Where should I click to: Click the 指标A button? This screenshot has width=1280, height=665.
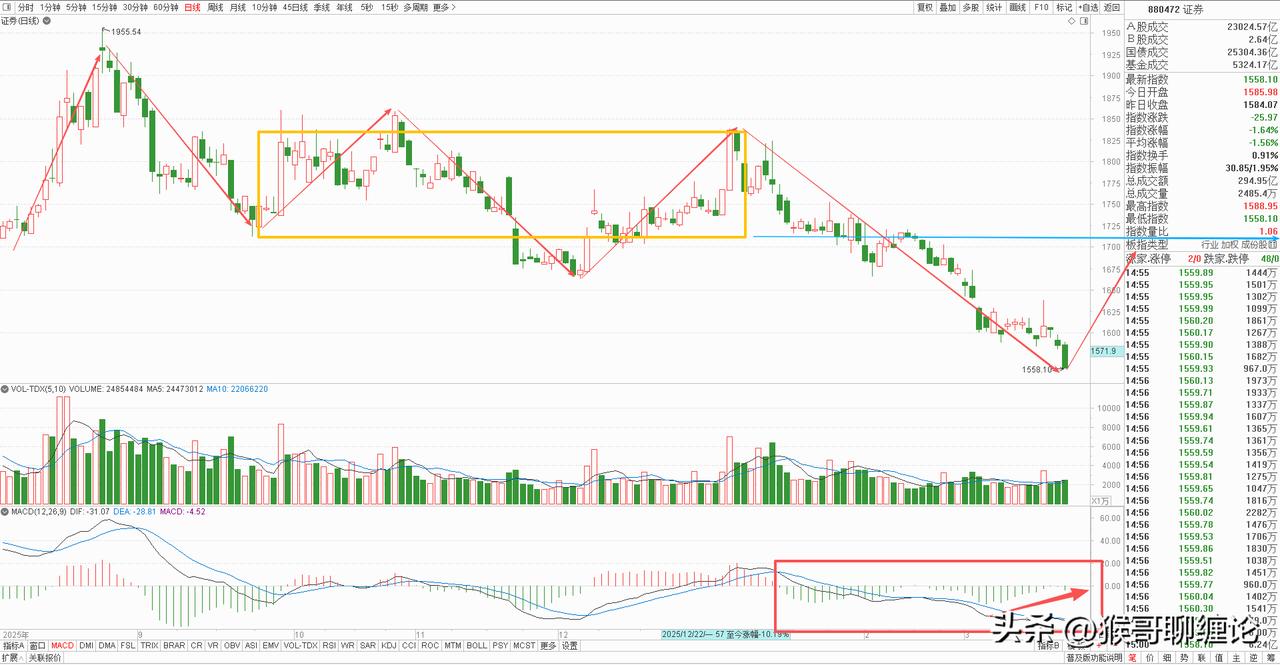click(x=13, y=645)
